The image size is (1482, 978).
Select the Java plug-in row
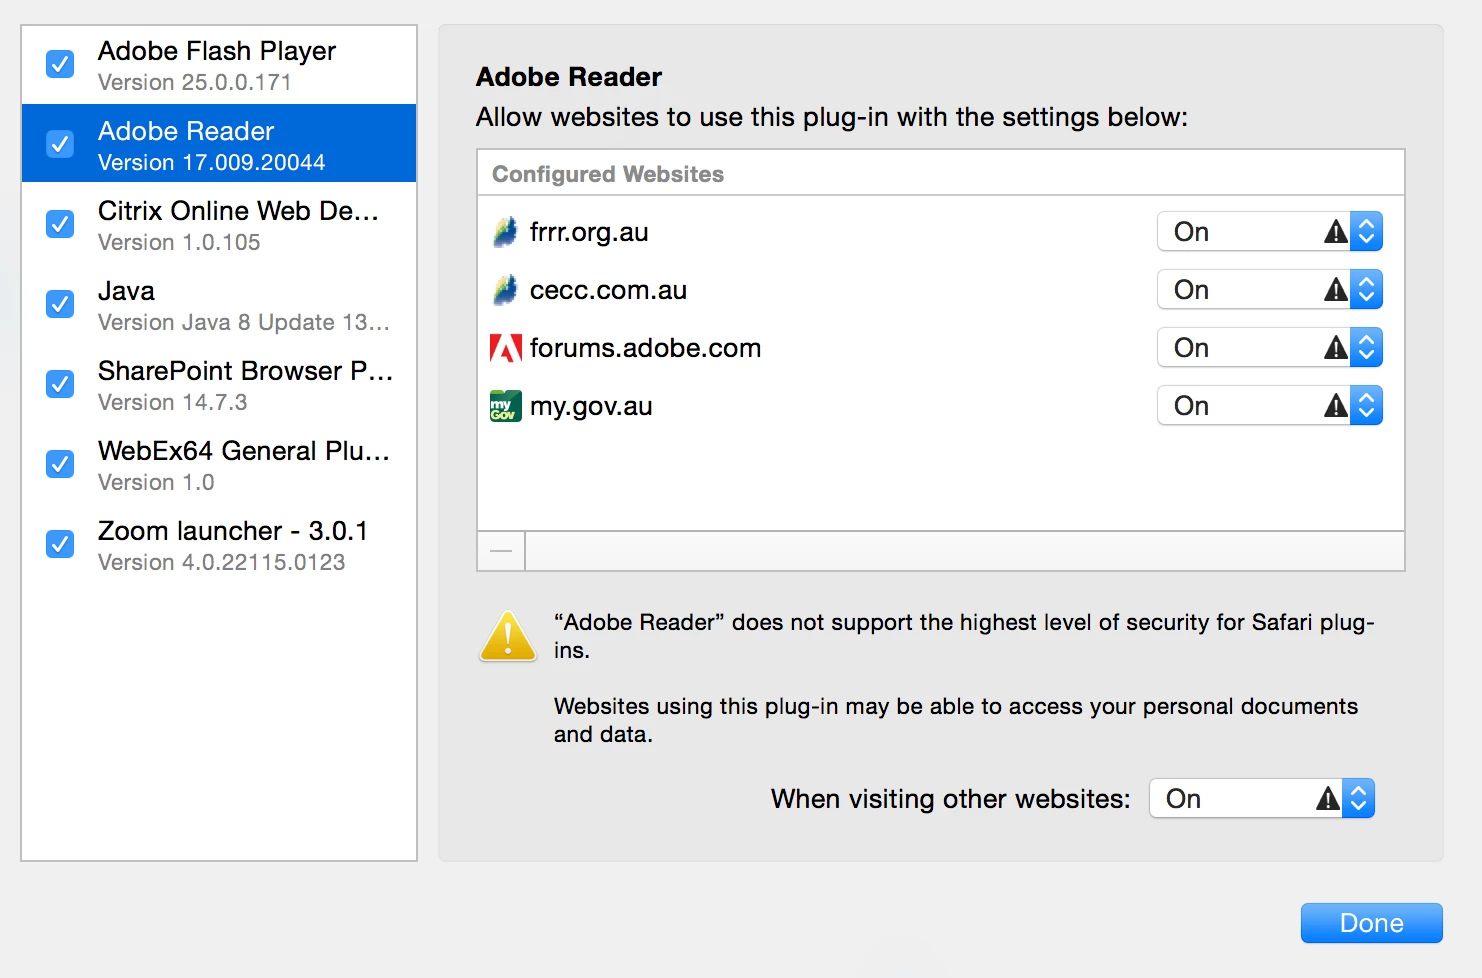pyautogui.click(x=219, y=304)
